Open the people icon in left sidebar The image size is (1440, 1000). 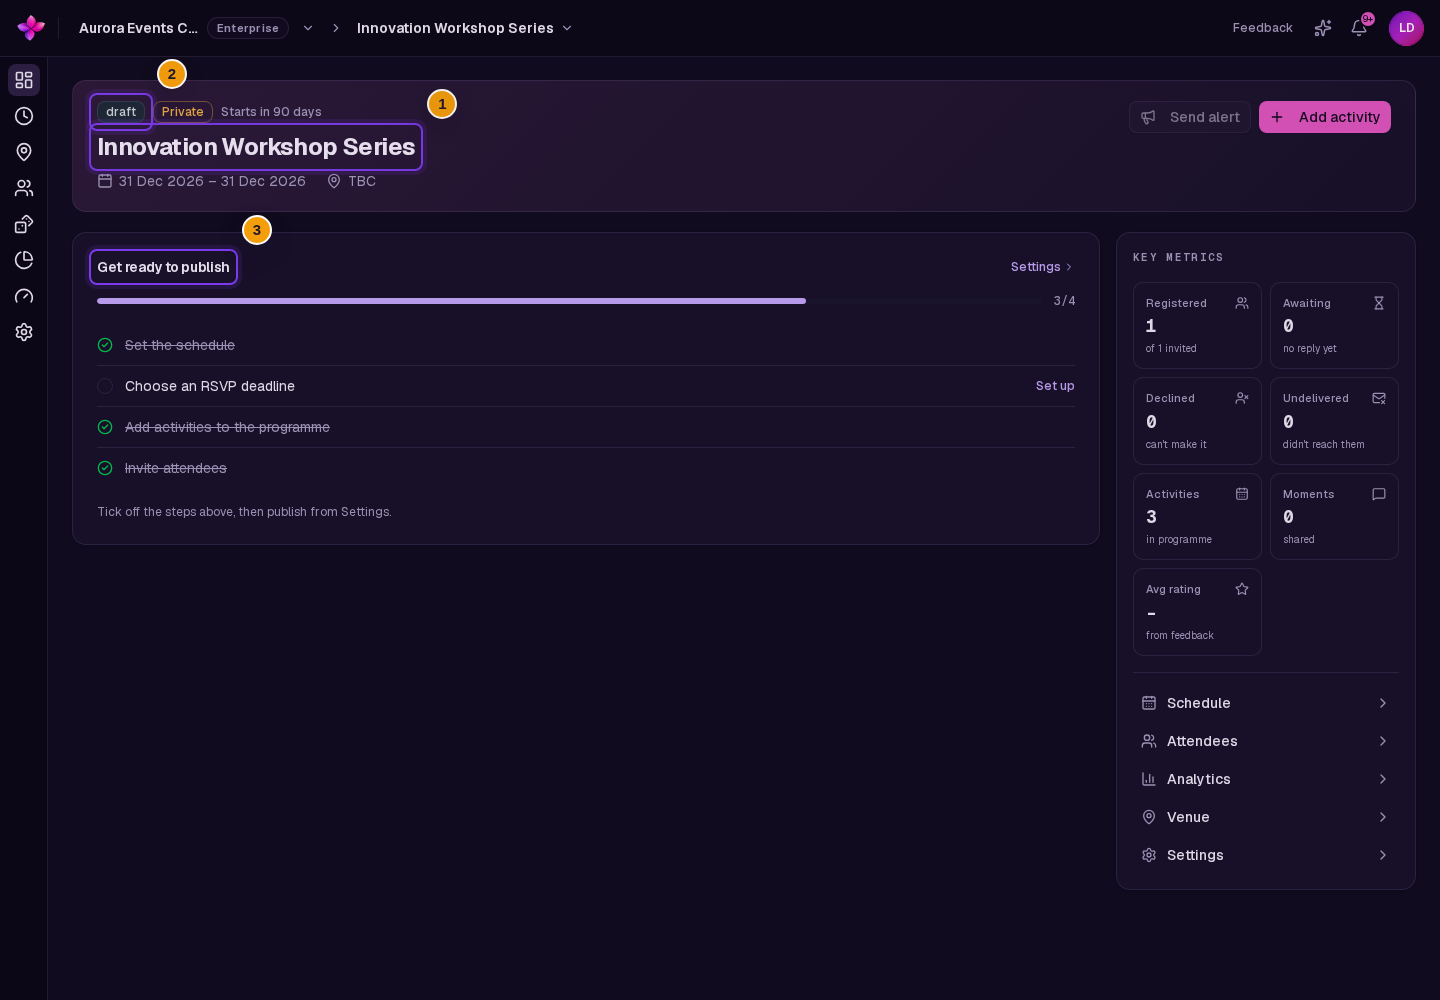24,188
